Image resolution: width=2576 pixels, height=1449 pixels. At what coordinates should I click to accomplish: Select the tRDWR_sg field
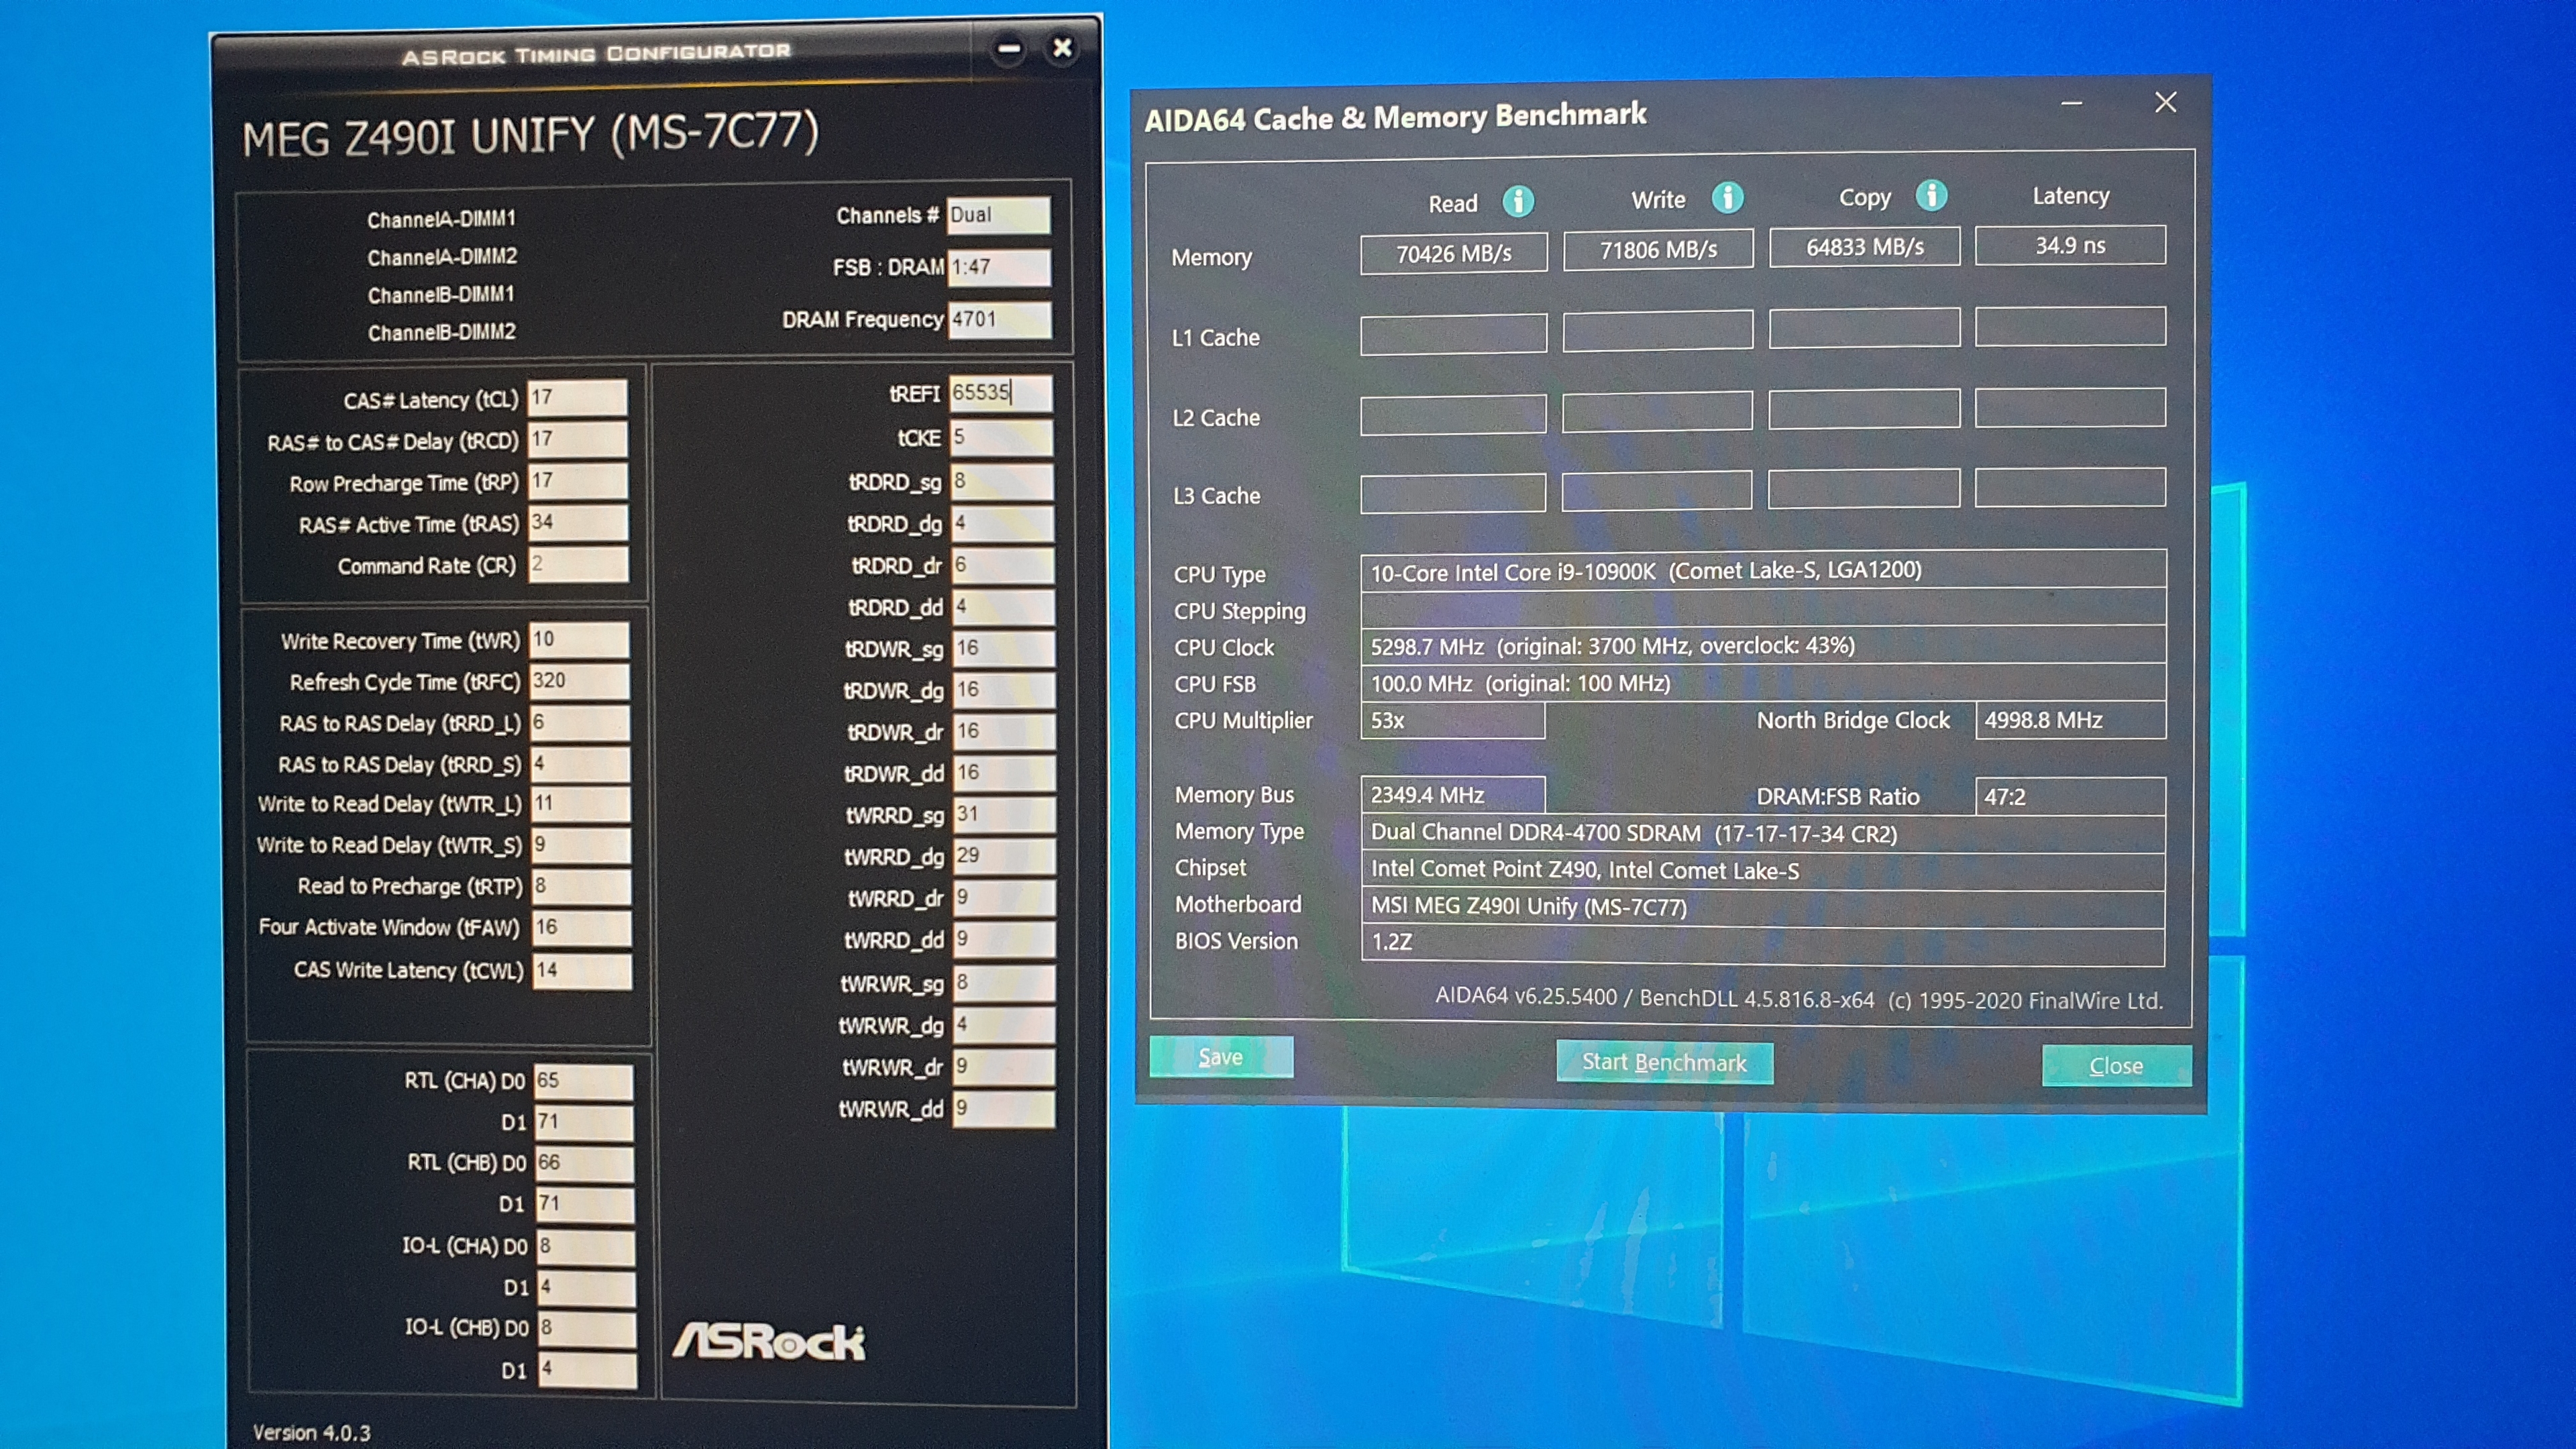[1002, 648]
